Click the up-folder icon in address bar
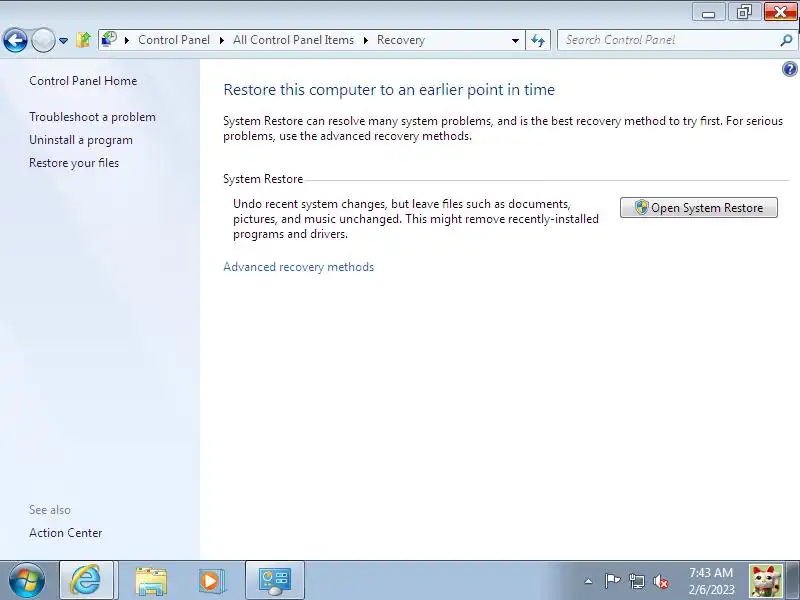 83,40
